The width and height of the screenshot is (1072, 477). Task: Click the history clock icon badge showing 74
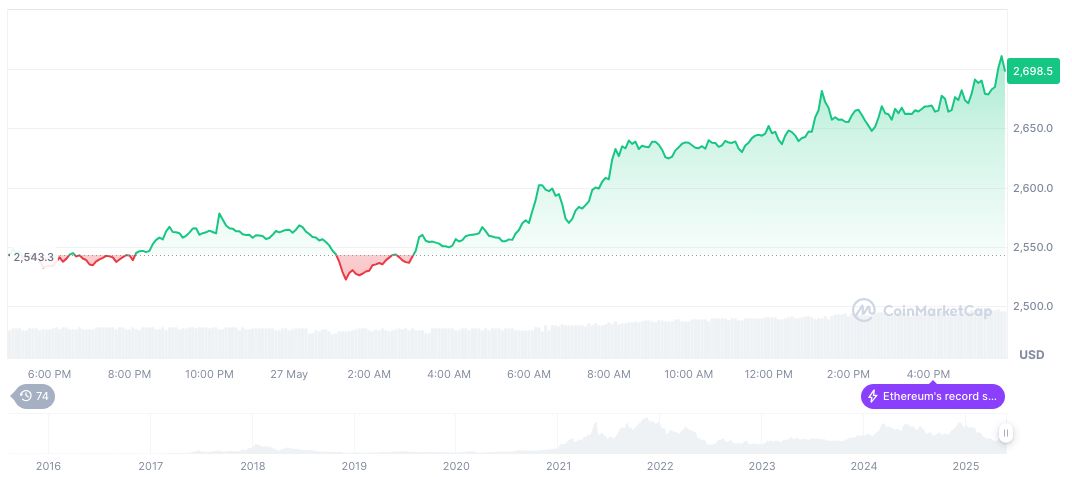[x=34, y=397]
